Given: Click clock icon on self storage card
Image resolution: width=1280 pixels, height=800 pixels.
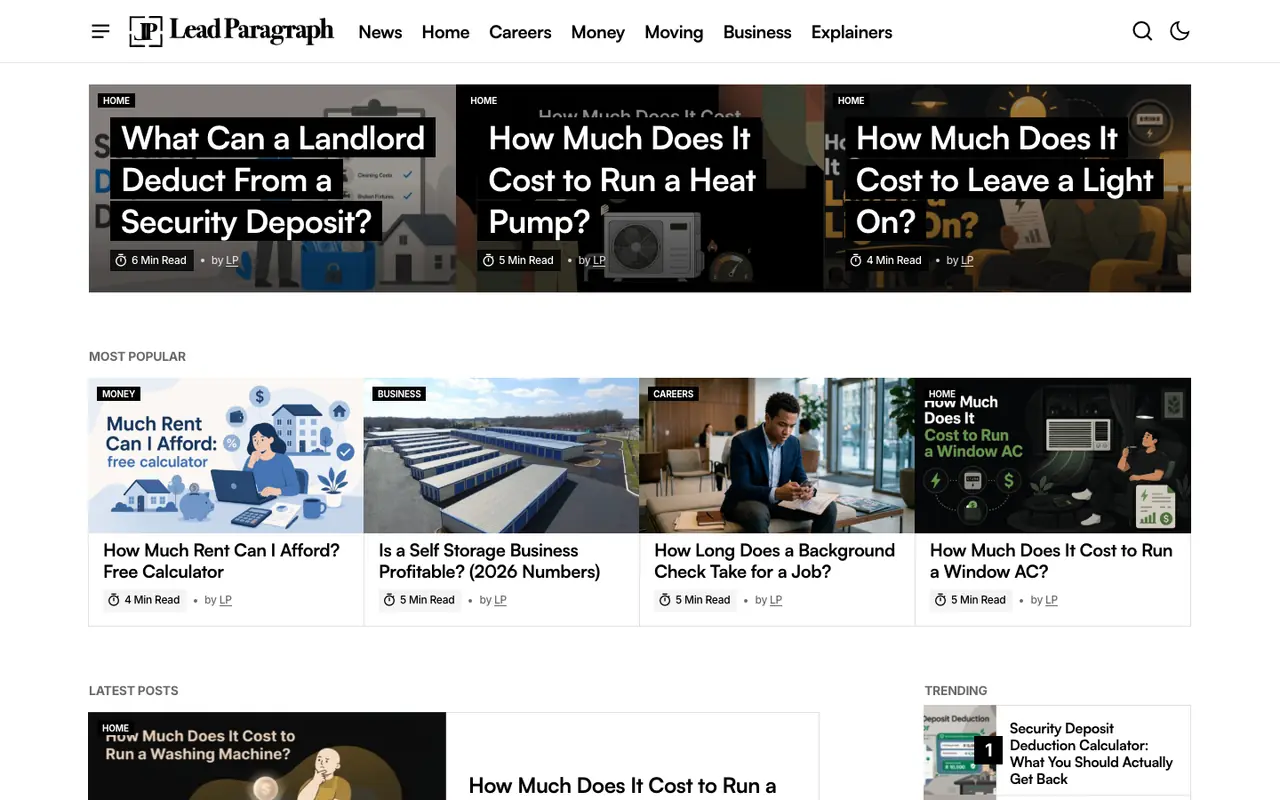Looking at the screenshot, I should (389, 600).
